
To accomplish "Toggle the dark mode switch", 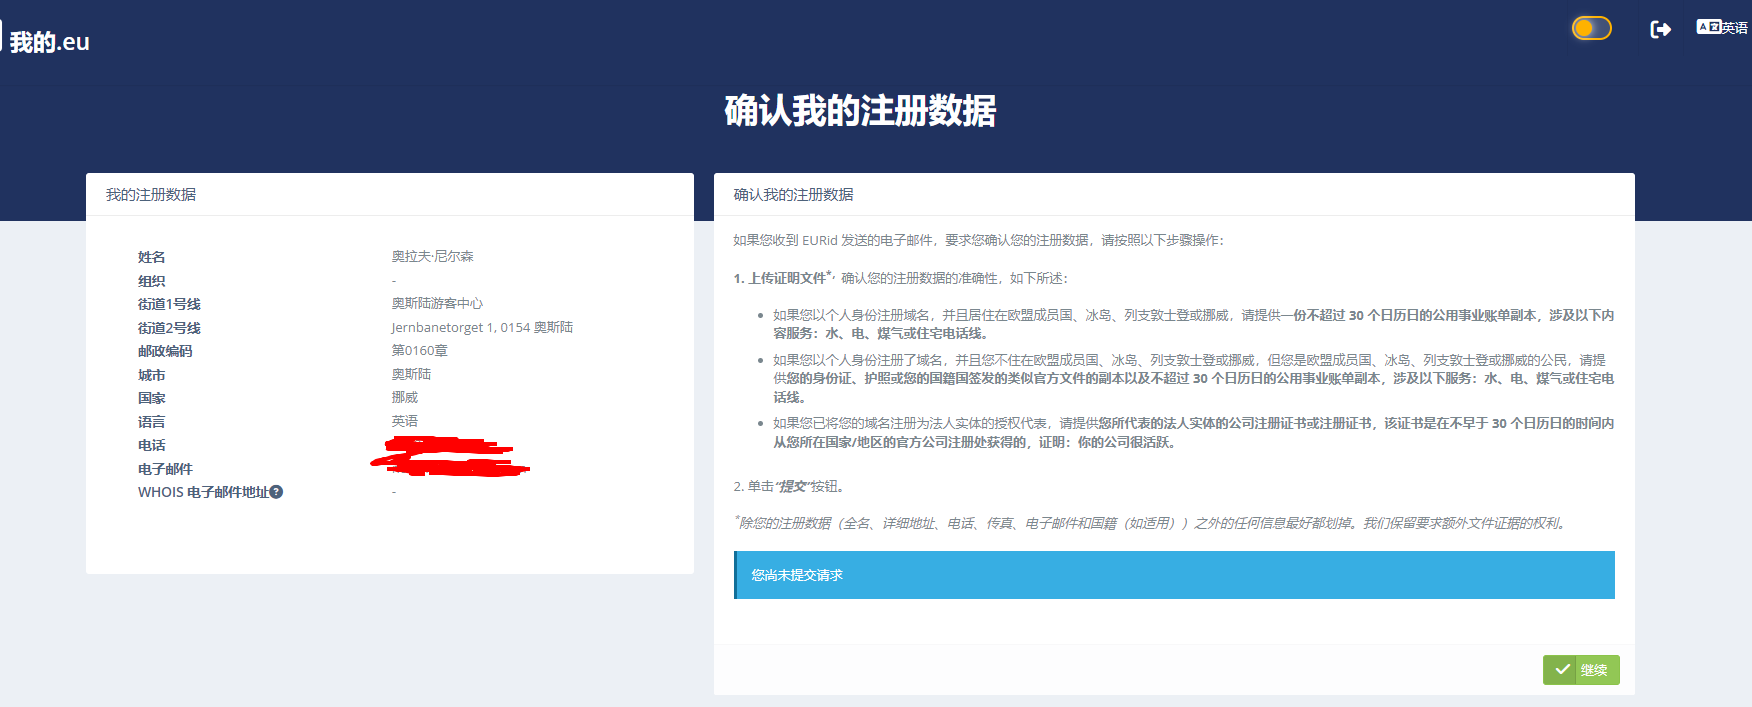I will 1591,28.
